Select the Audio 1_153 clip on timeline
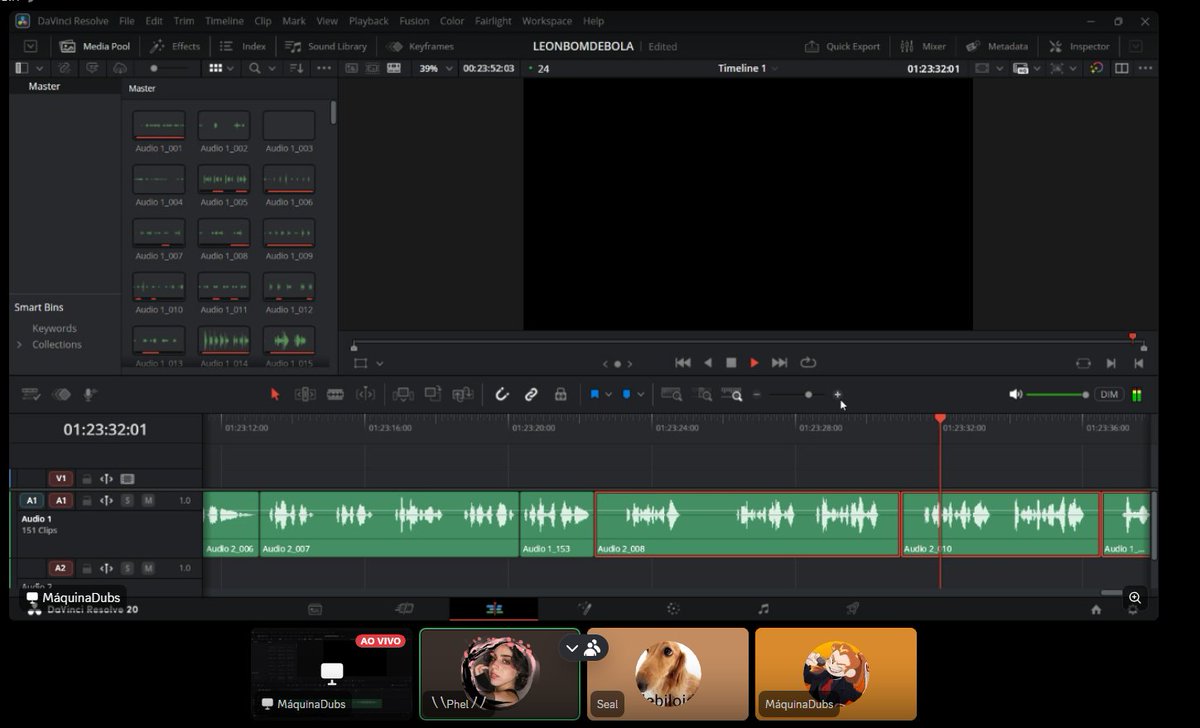Screen dimensions: 1200x728 [556, 524]
